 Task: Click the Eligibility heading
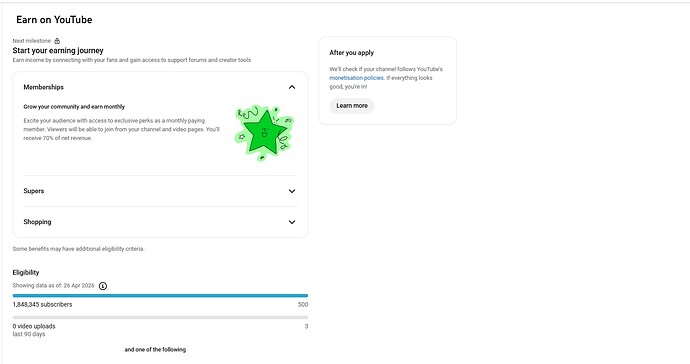coord(26,272)
